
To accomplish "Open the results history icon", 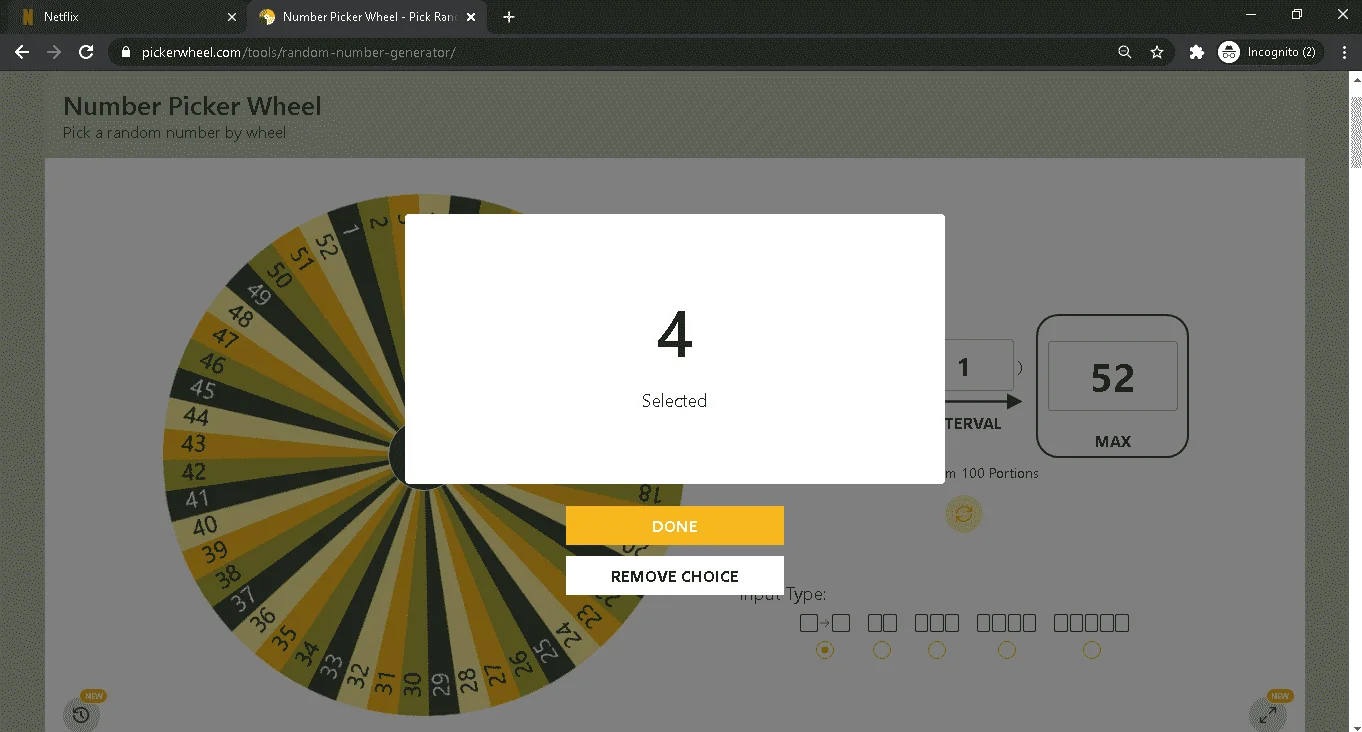I will 81,714.
